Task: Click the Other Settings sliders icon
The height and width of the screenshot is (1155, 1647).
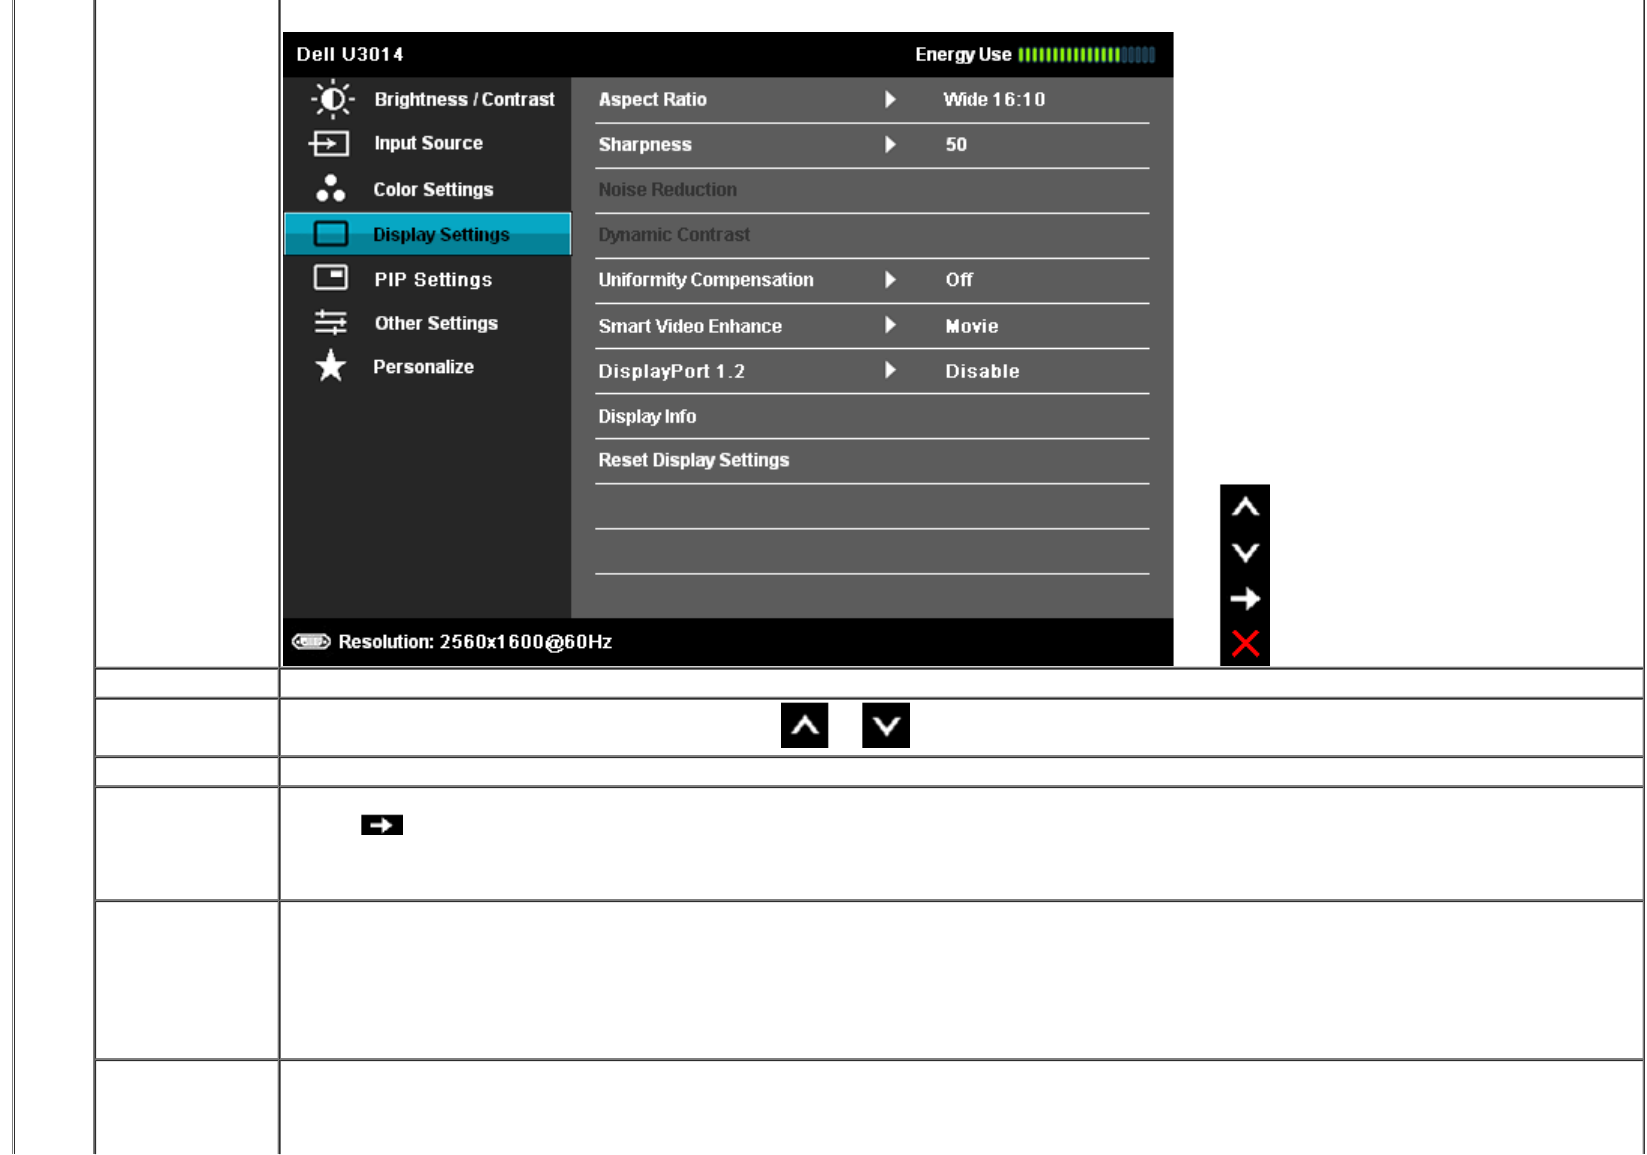Action: click(x=331, y=322)
